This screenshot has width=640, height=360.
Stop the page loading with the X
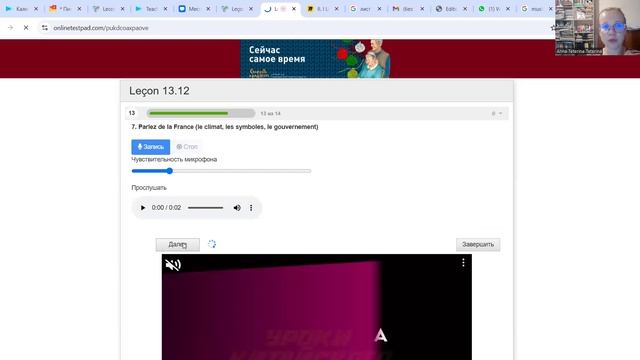(x=26, y=28)
